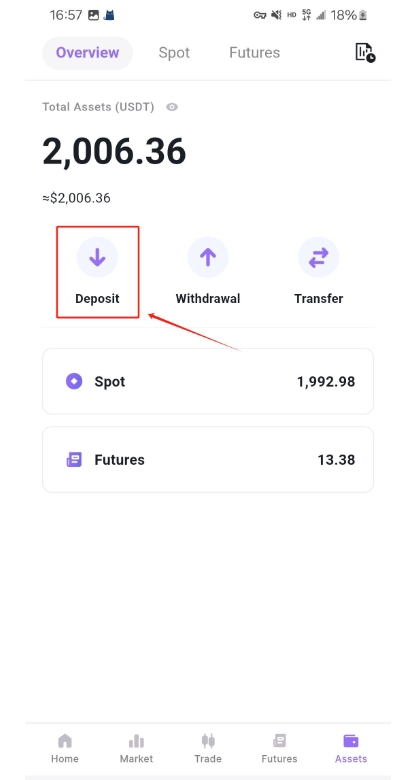Open Market from the bottom navigation
420x780 pixels.
click(x=136, y=748)
